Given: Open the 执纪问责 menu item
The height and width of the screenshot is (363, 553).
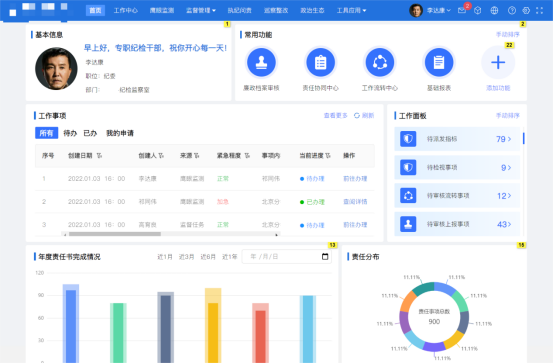Looking at the screenshot, I should (239, 11).
